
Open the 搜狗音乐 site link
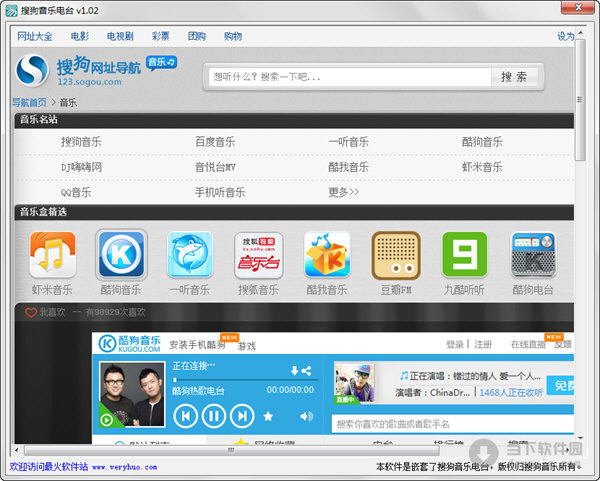[81, 142]
